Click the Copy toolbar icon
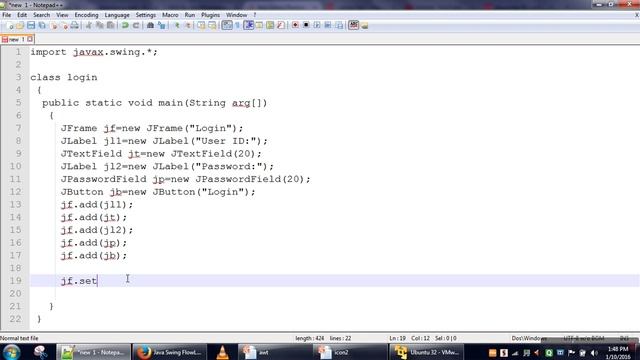This screenshot has width=640, height=360. coord(99,25)
